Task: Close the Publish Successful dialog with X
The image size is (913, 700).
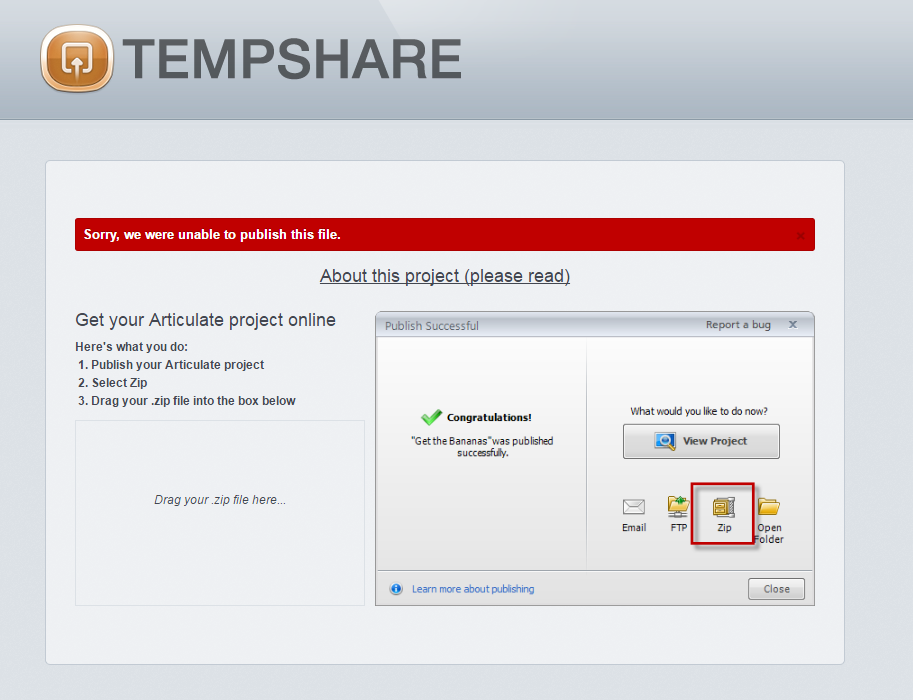Action: click(792, 324)
